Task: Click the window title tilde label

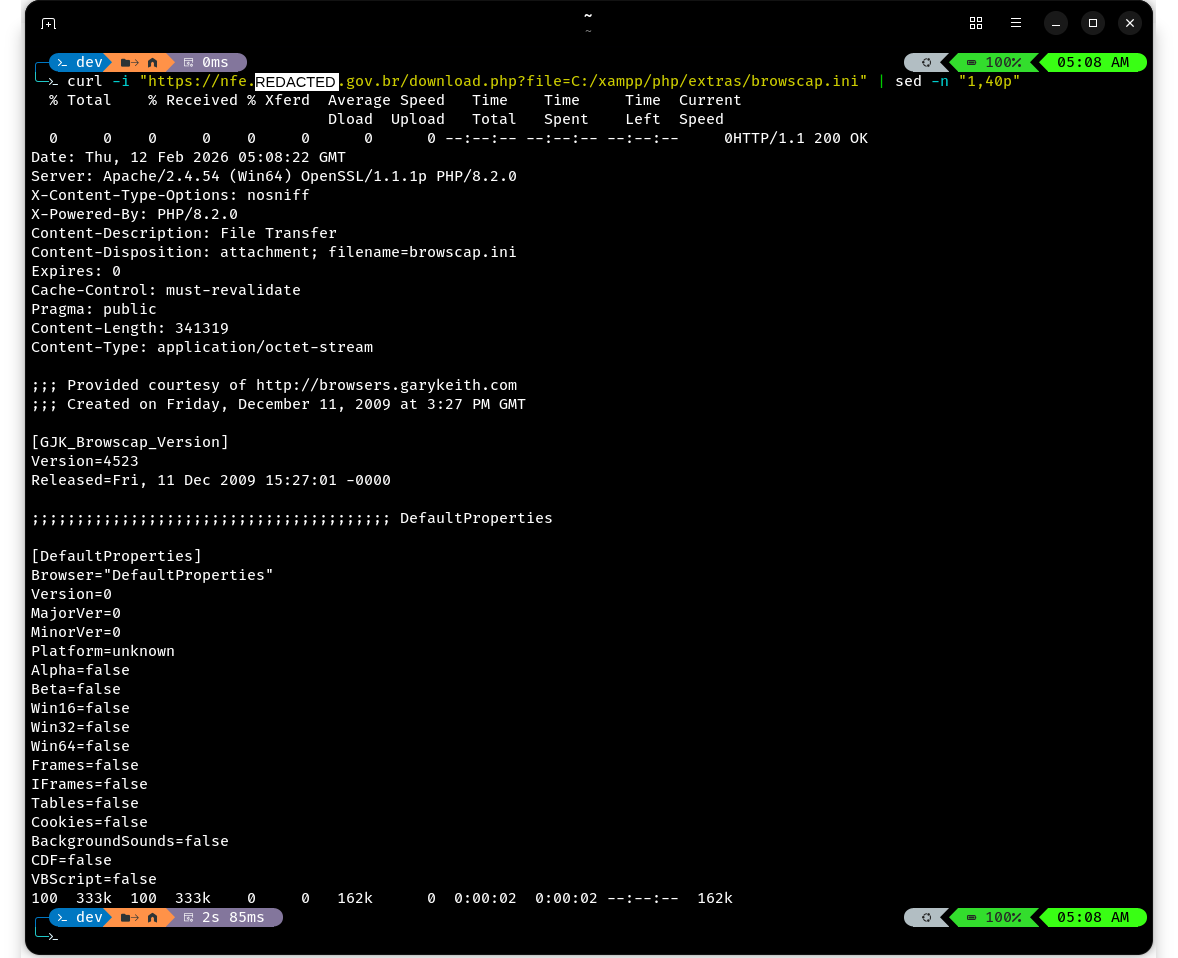Action: click(588, 16)
